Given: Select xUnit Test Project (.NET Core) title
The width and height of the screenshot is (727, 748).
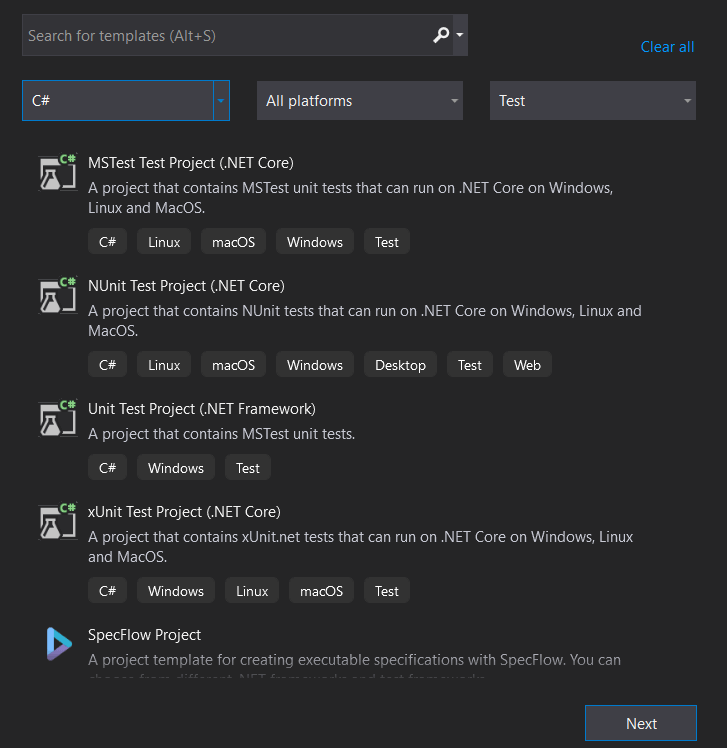Looking at the screenshot, I should tap(185, 512).
